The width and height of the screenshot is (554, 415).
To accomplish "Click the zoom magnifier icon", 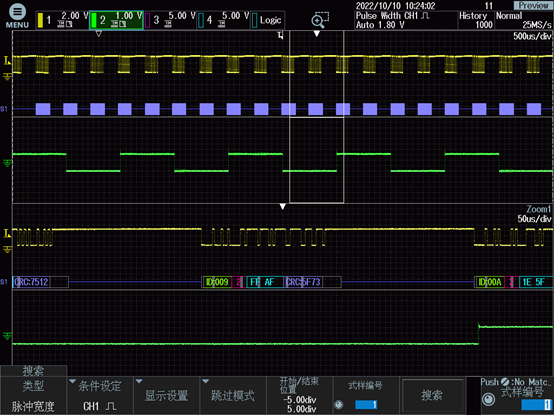I will point(320,20).
